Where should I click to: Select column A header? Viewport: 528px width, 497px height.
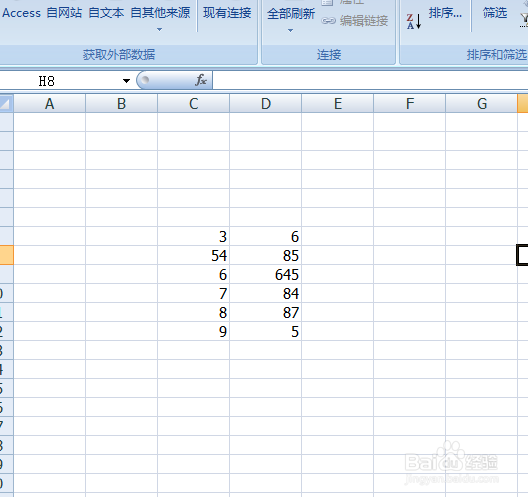pos(50,103)
